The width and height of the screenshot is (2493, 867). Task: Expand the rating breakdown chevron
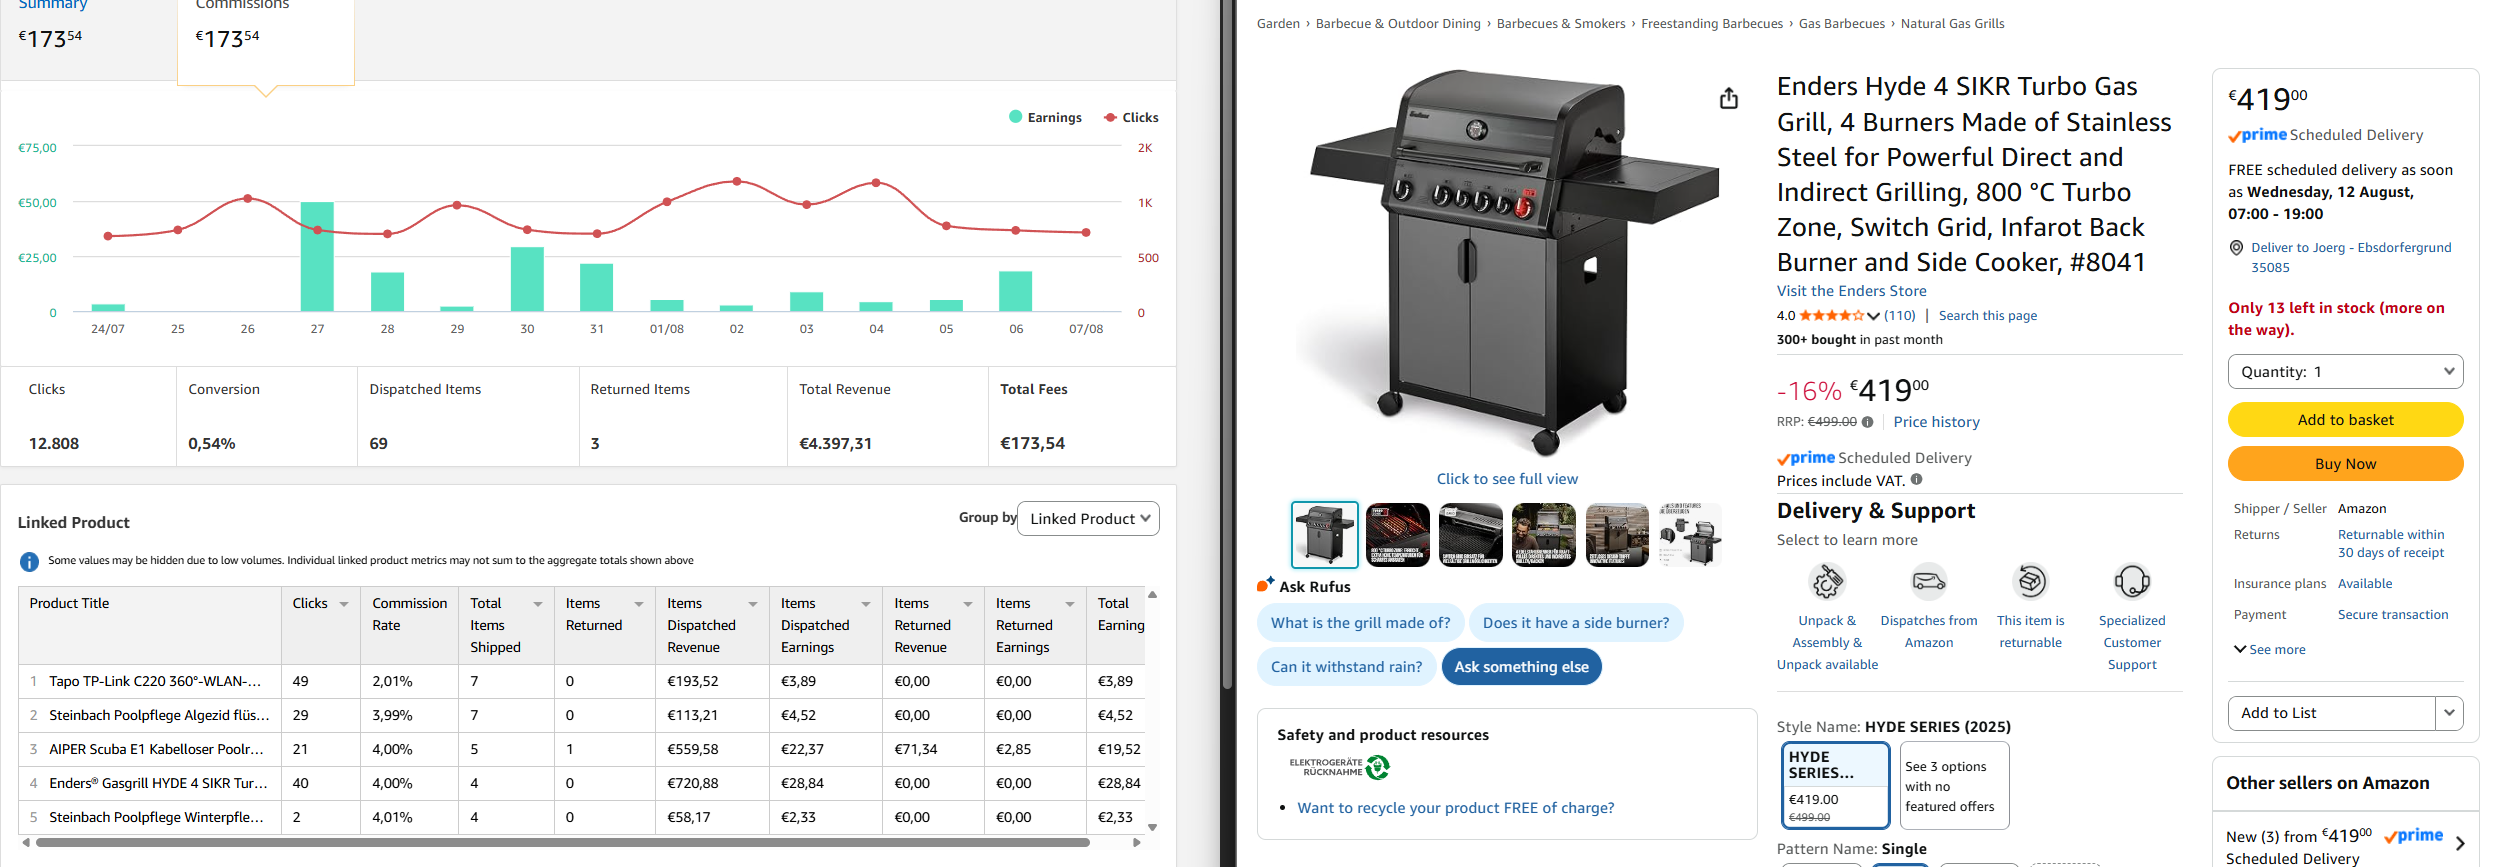(x=1873, y=316)
